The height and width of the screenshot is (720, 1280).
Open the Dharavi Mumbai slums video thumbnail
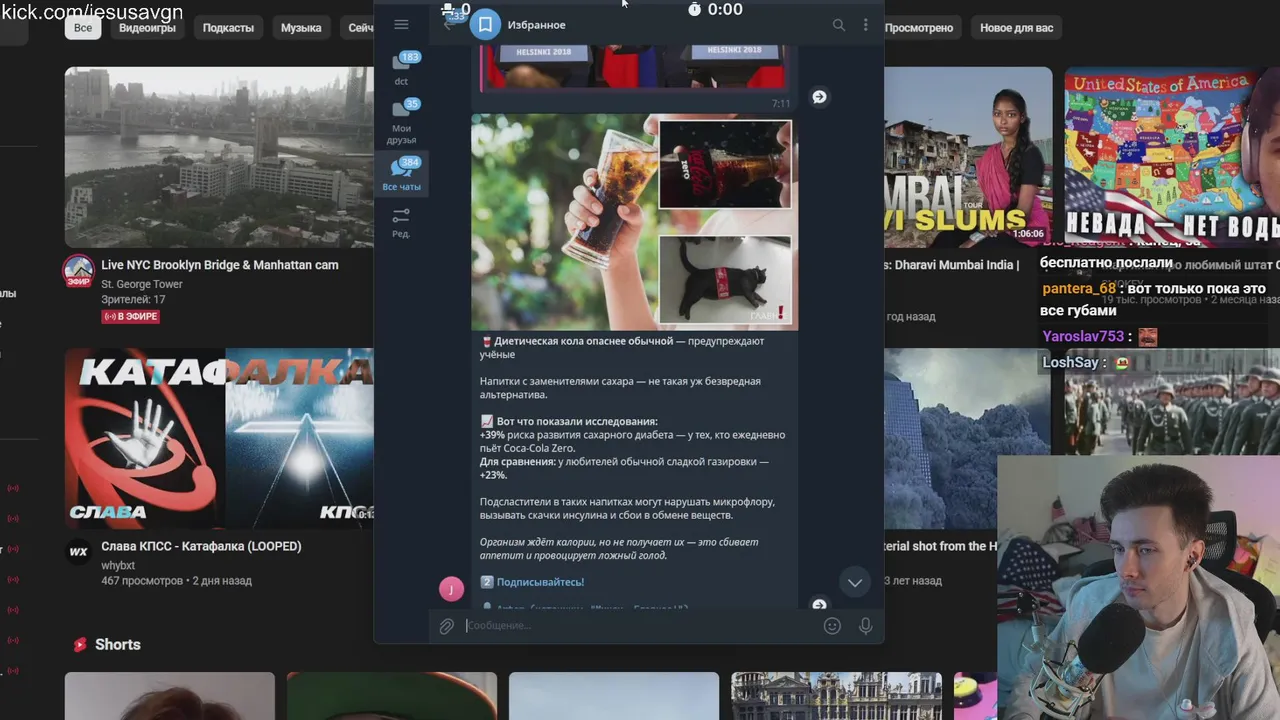click(x=968, y=157)
